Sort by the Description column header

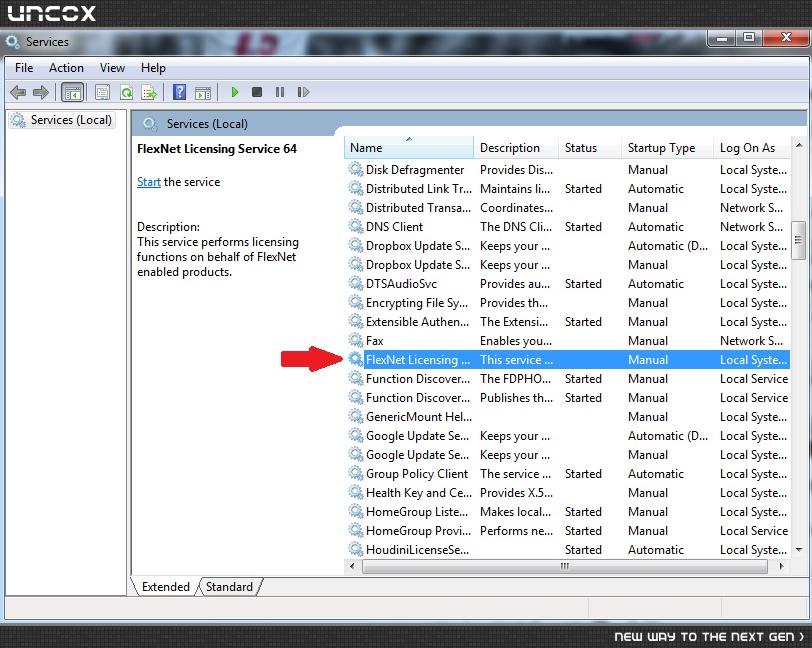click(516, 148)
